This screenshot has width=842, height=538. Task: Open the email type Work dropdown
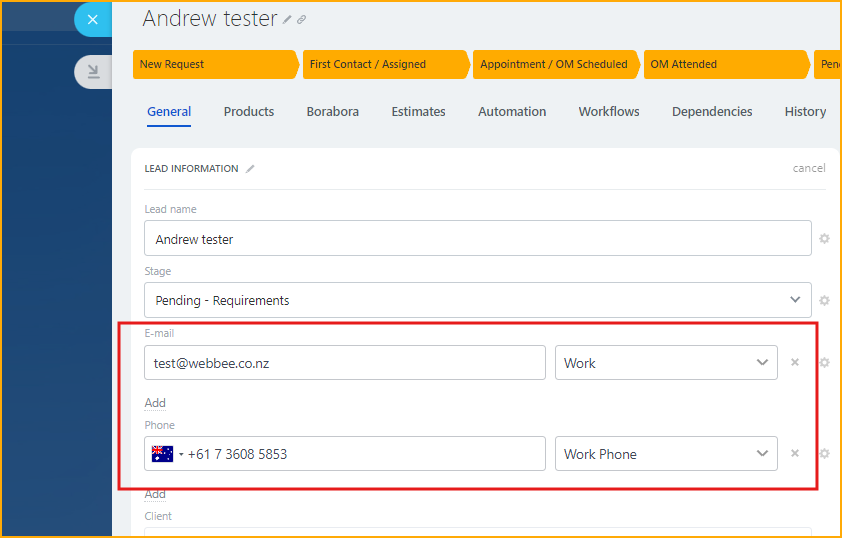click(x=666, y=363)
